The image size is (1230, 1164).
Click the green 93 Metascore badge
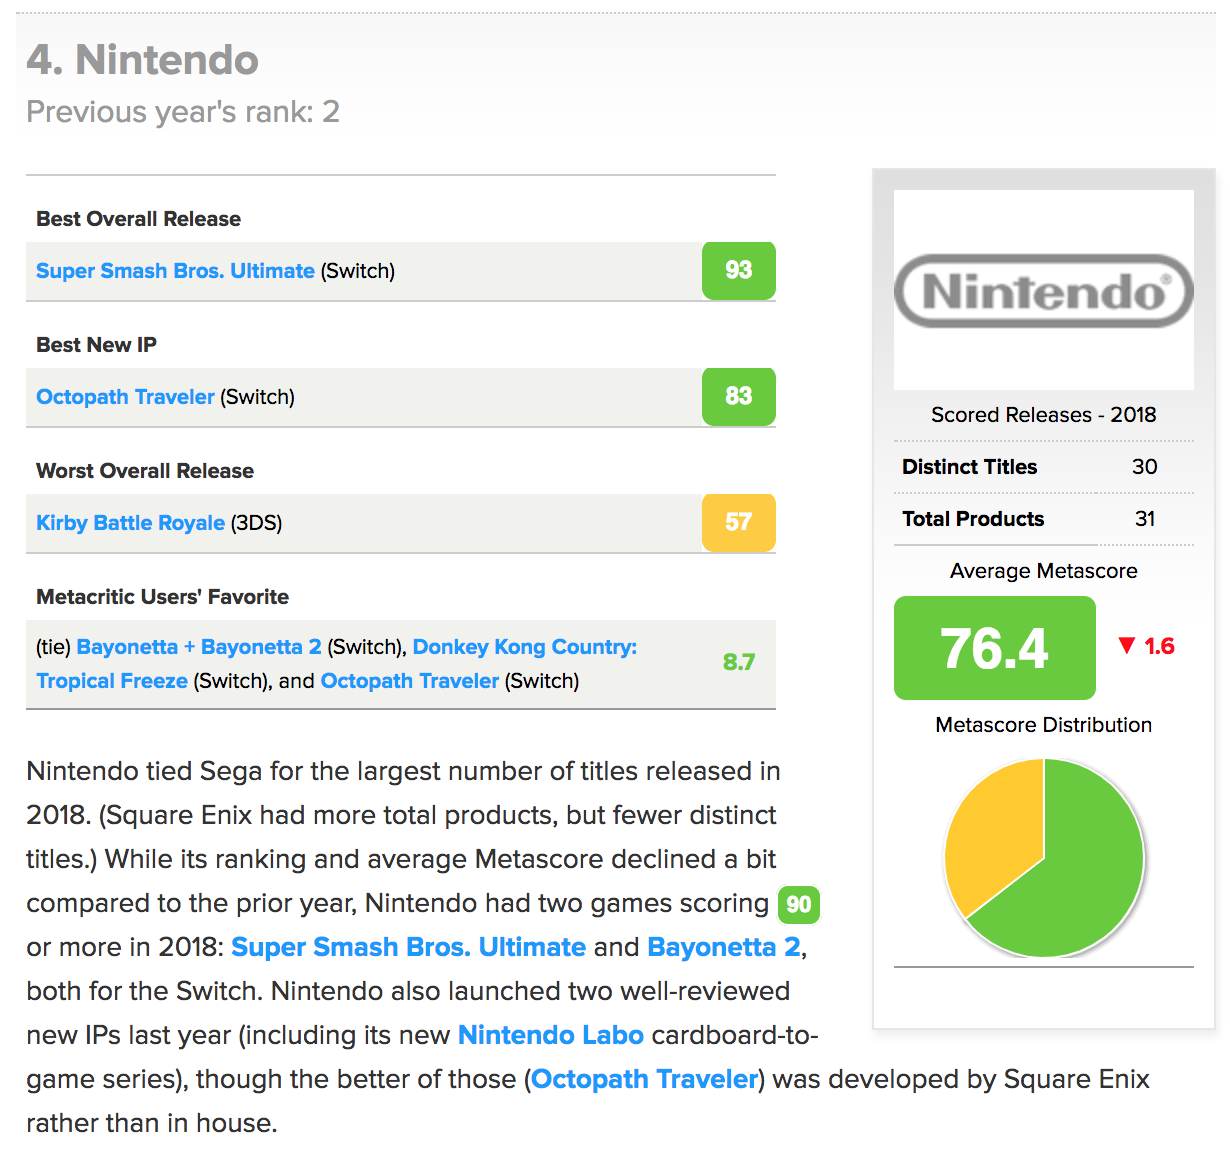point(738,270)
